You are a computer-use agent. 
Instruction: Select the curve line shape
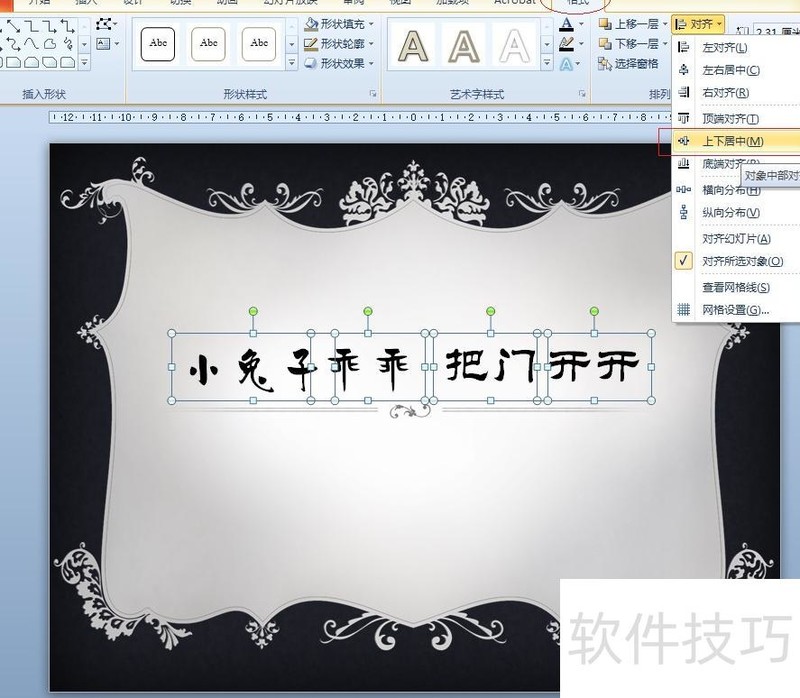click(x=32, y=44)
